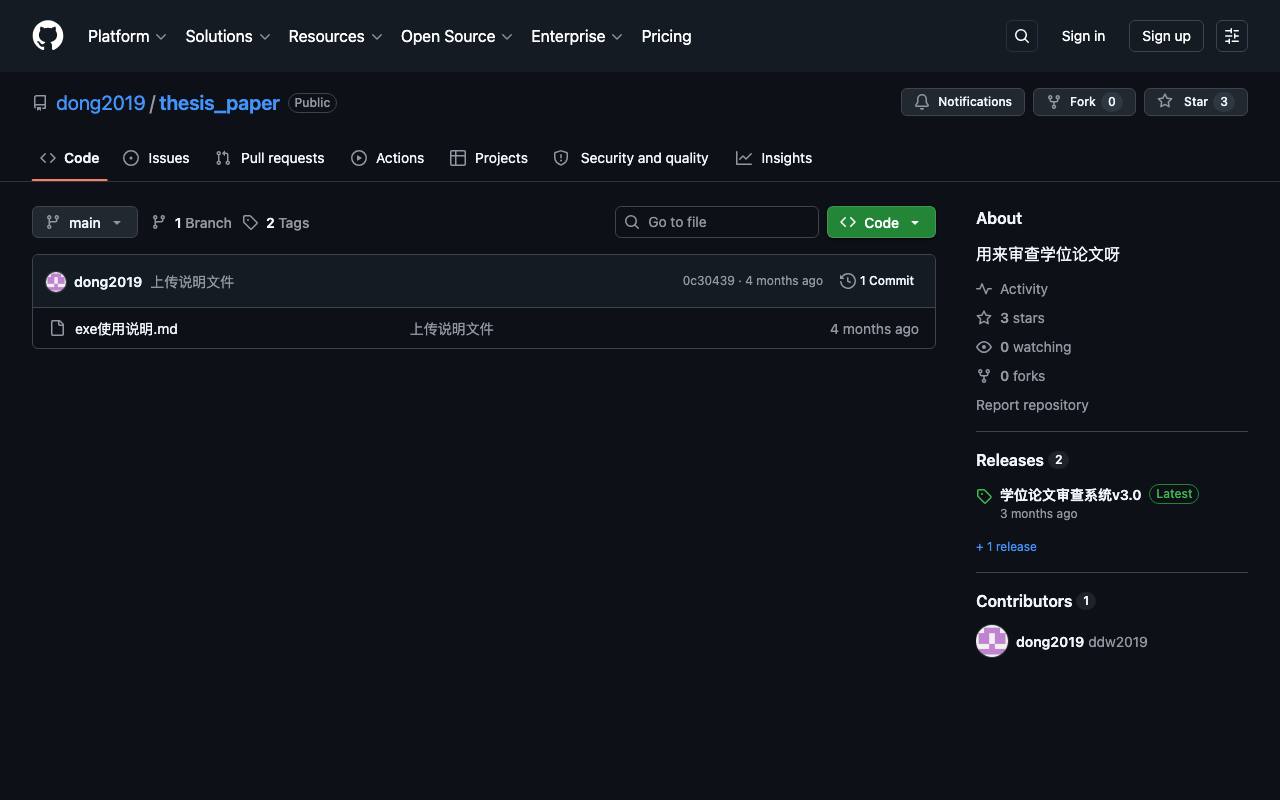
Task: Click the Activity link text
Action: 1024,289
